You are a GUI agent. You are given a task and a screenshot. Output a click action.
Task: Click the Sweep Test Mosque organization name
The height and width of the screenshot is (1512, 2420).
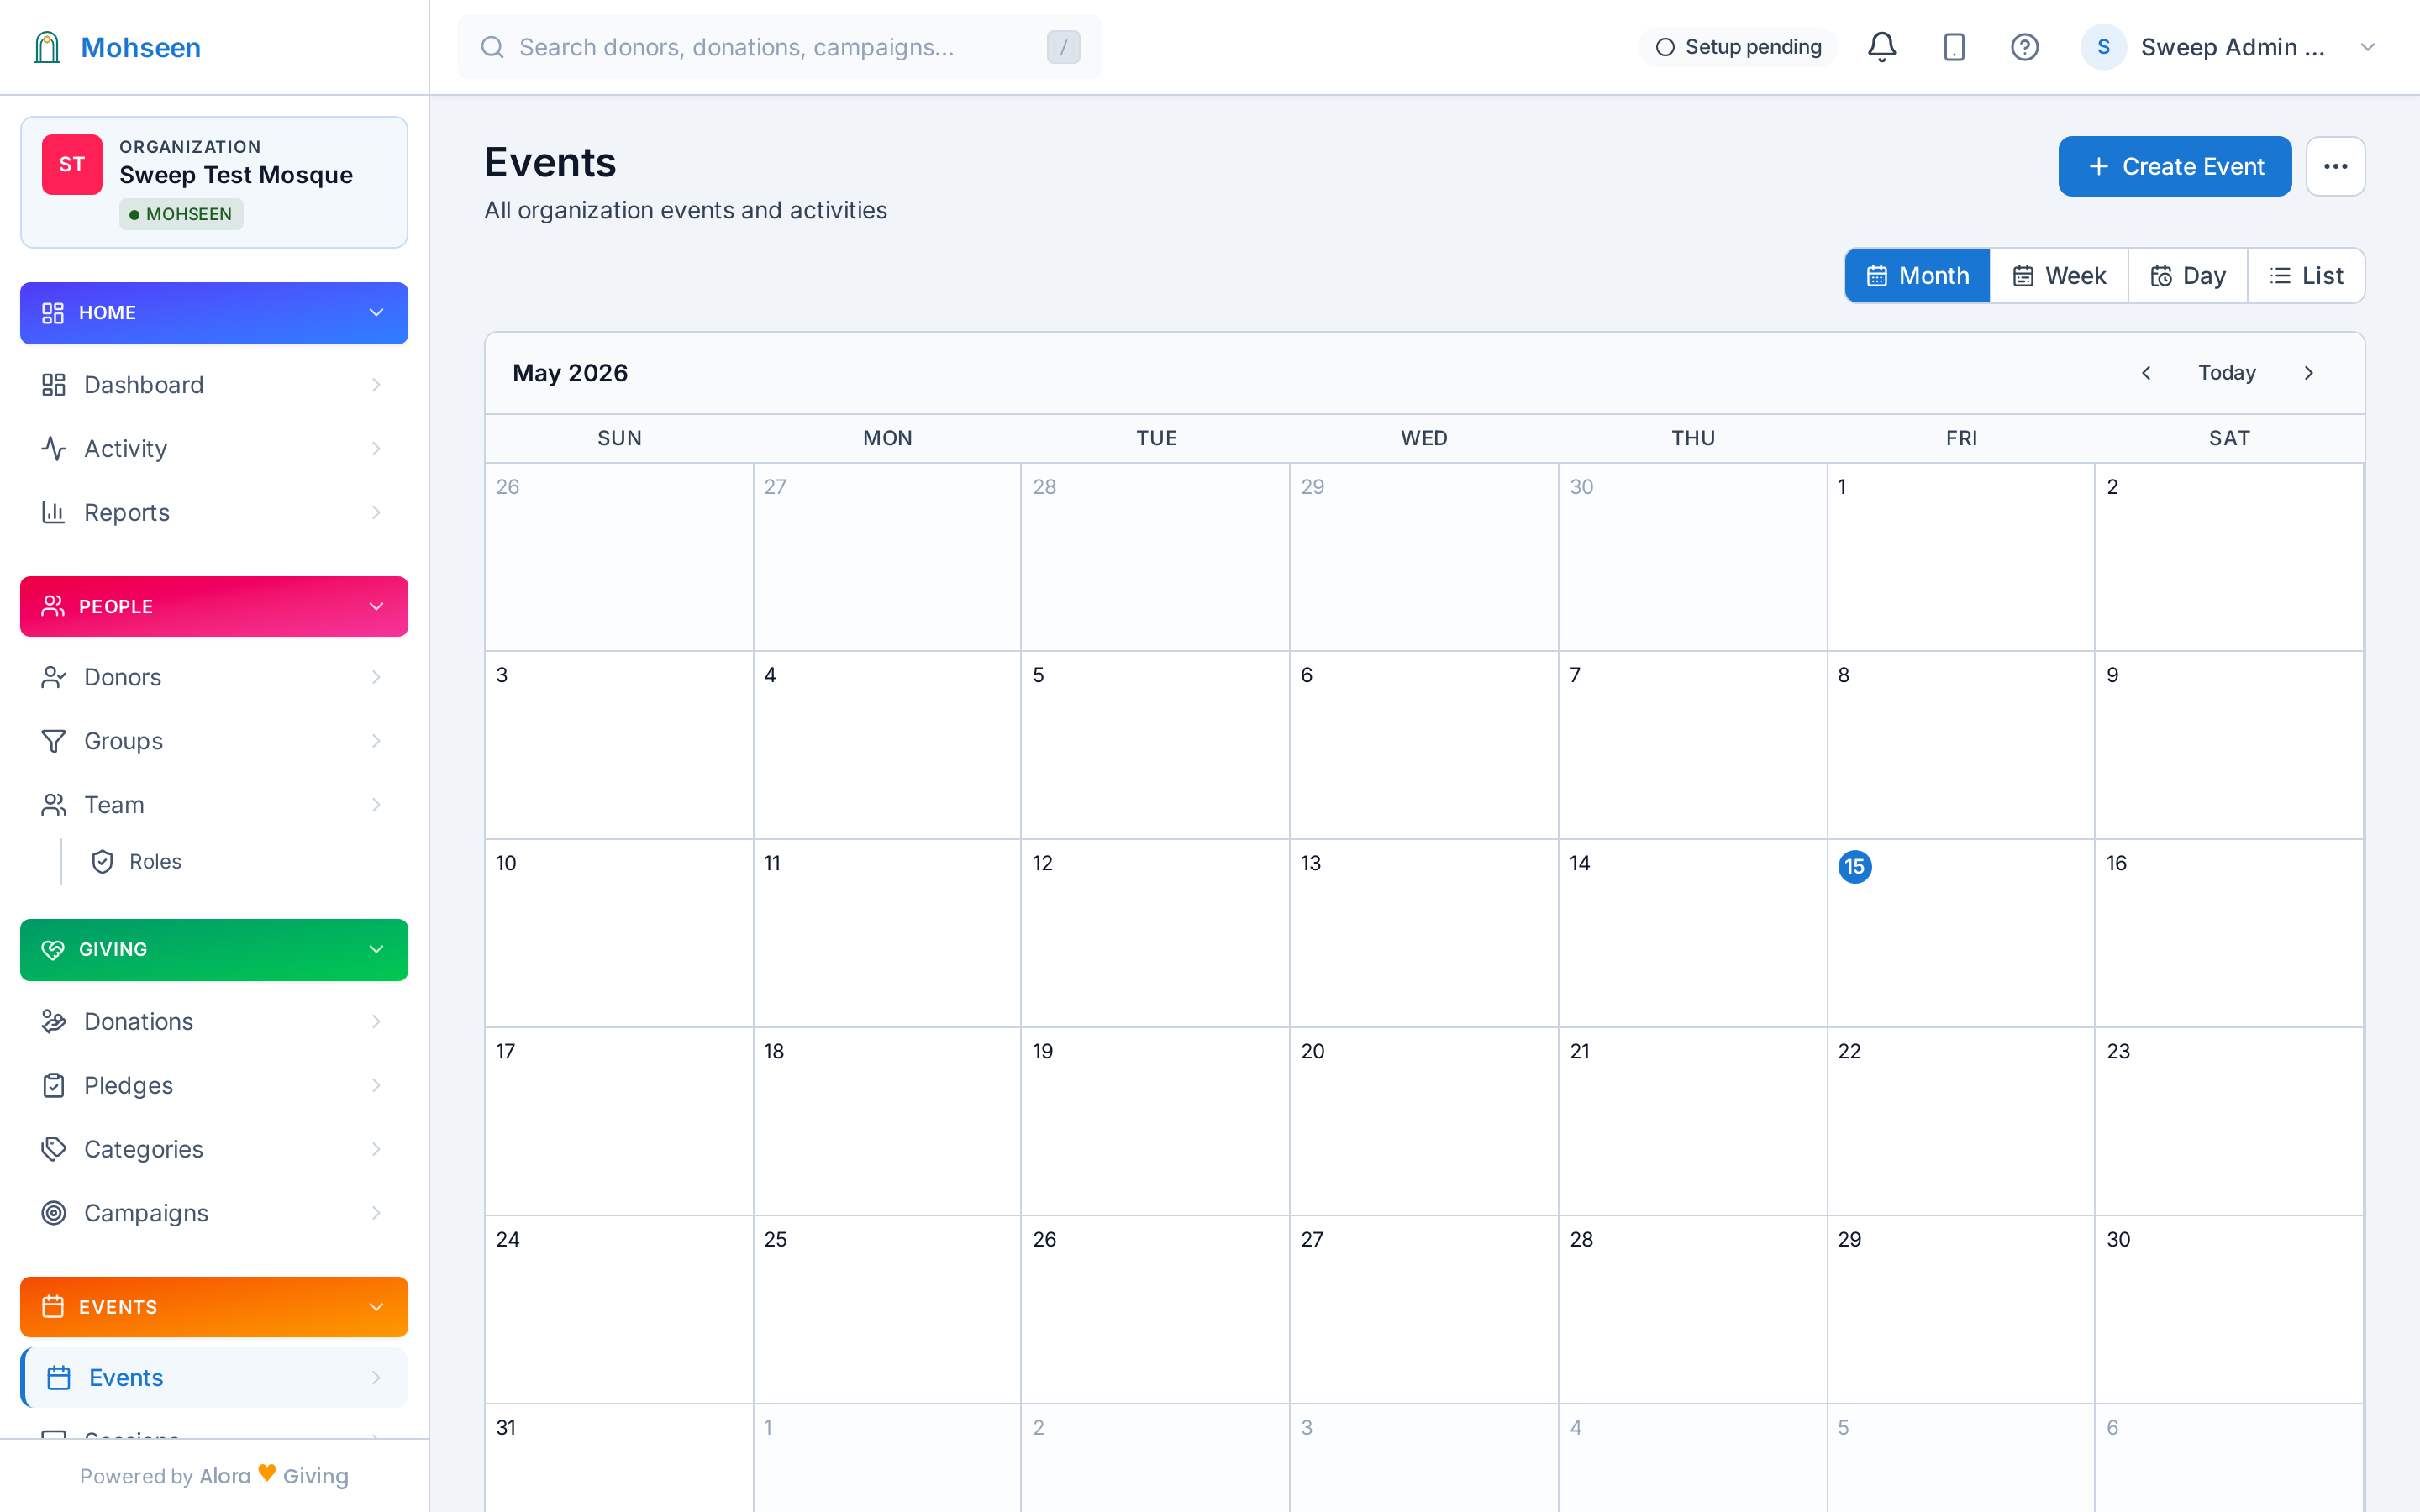pos(236,175)
